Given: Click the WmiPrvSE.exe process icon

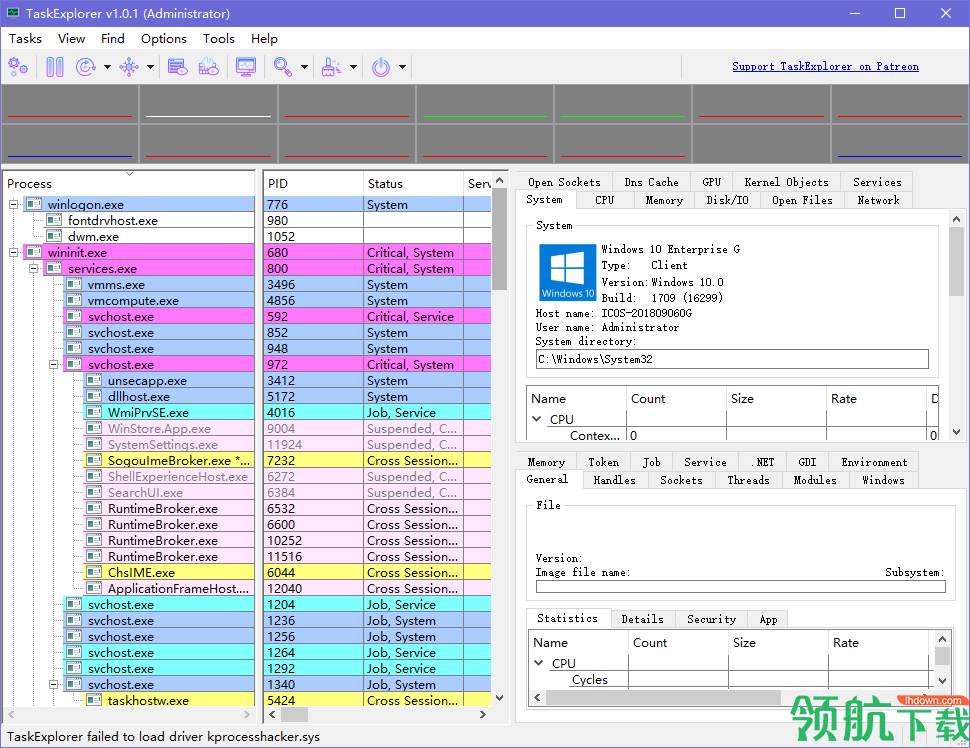Looking at the screenshot, I should coord(94,413).
